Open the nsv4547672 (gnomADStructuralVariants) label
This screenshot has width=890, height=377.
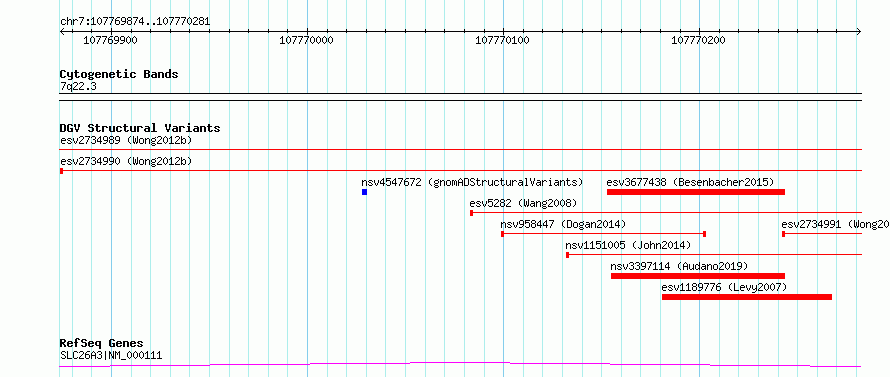472,182
